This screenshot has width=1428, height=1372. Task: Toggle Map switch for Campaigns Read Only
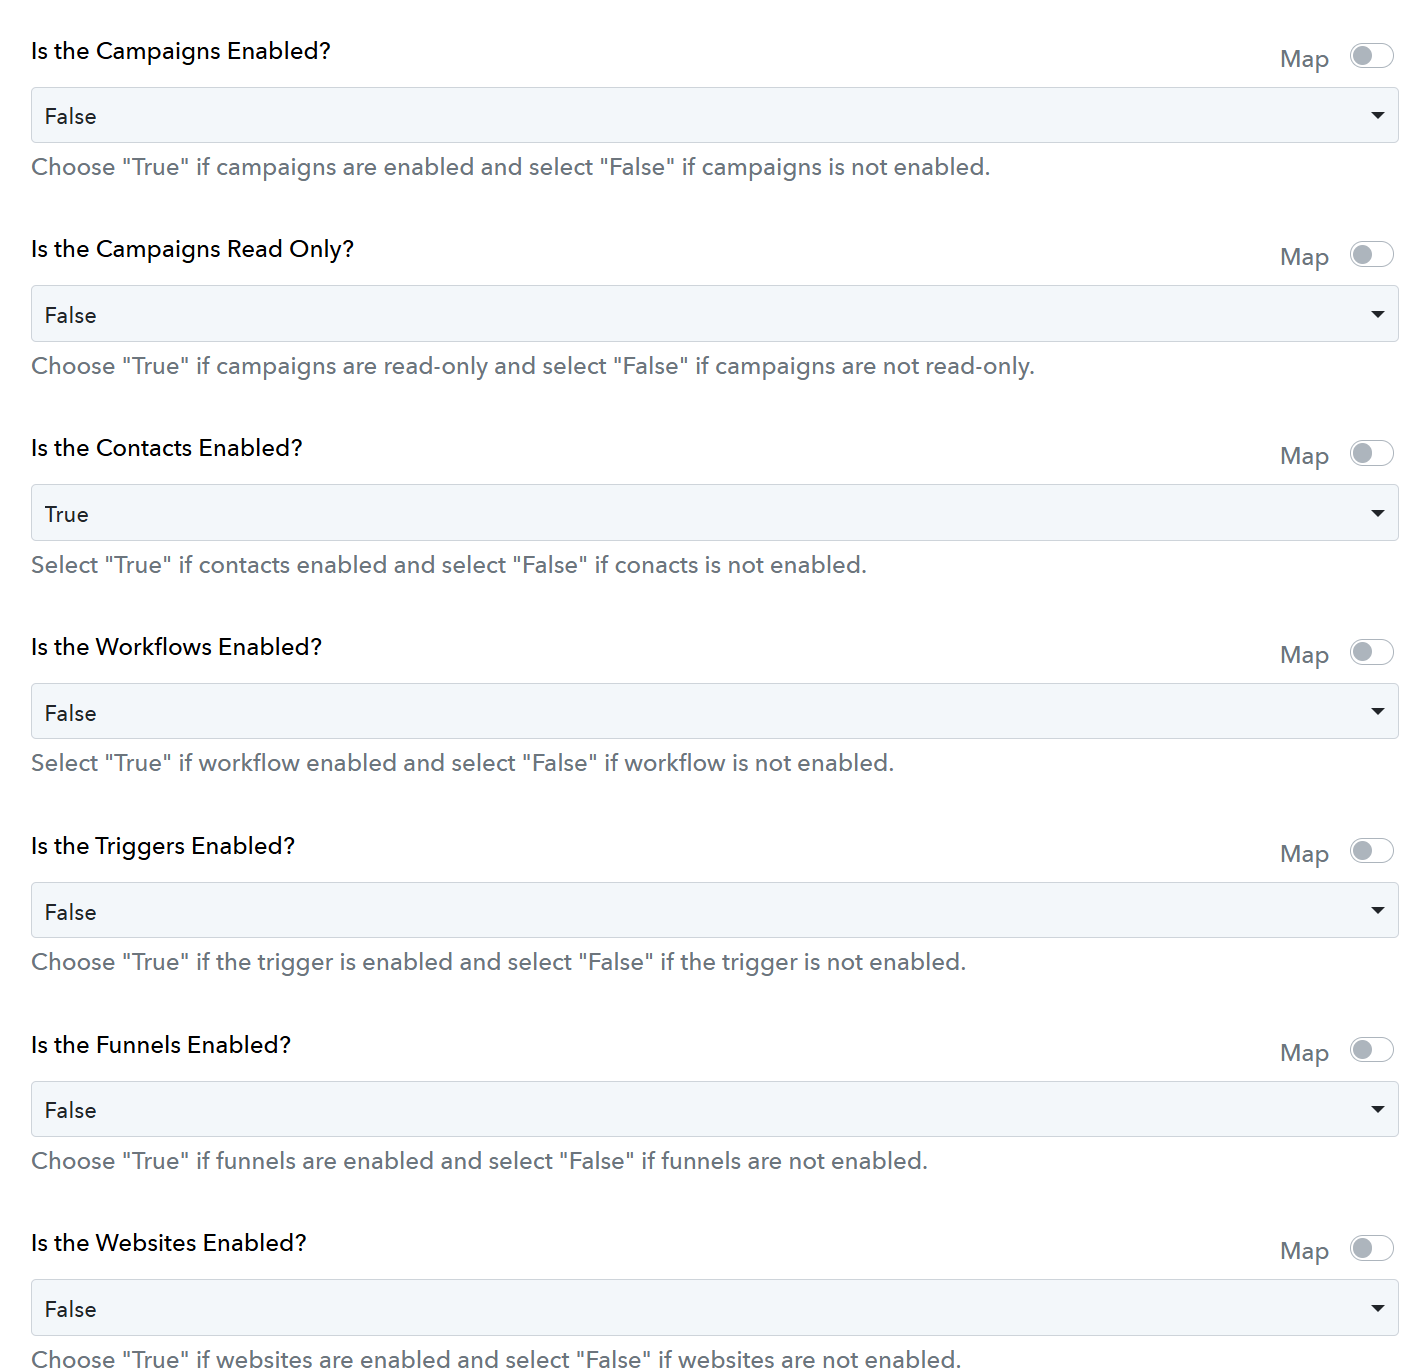1371,254
